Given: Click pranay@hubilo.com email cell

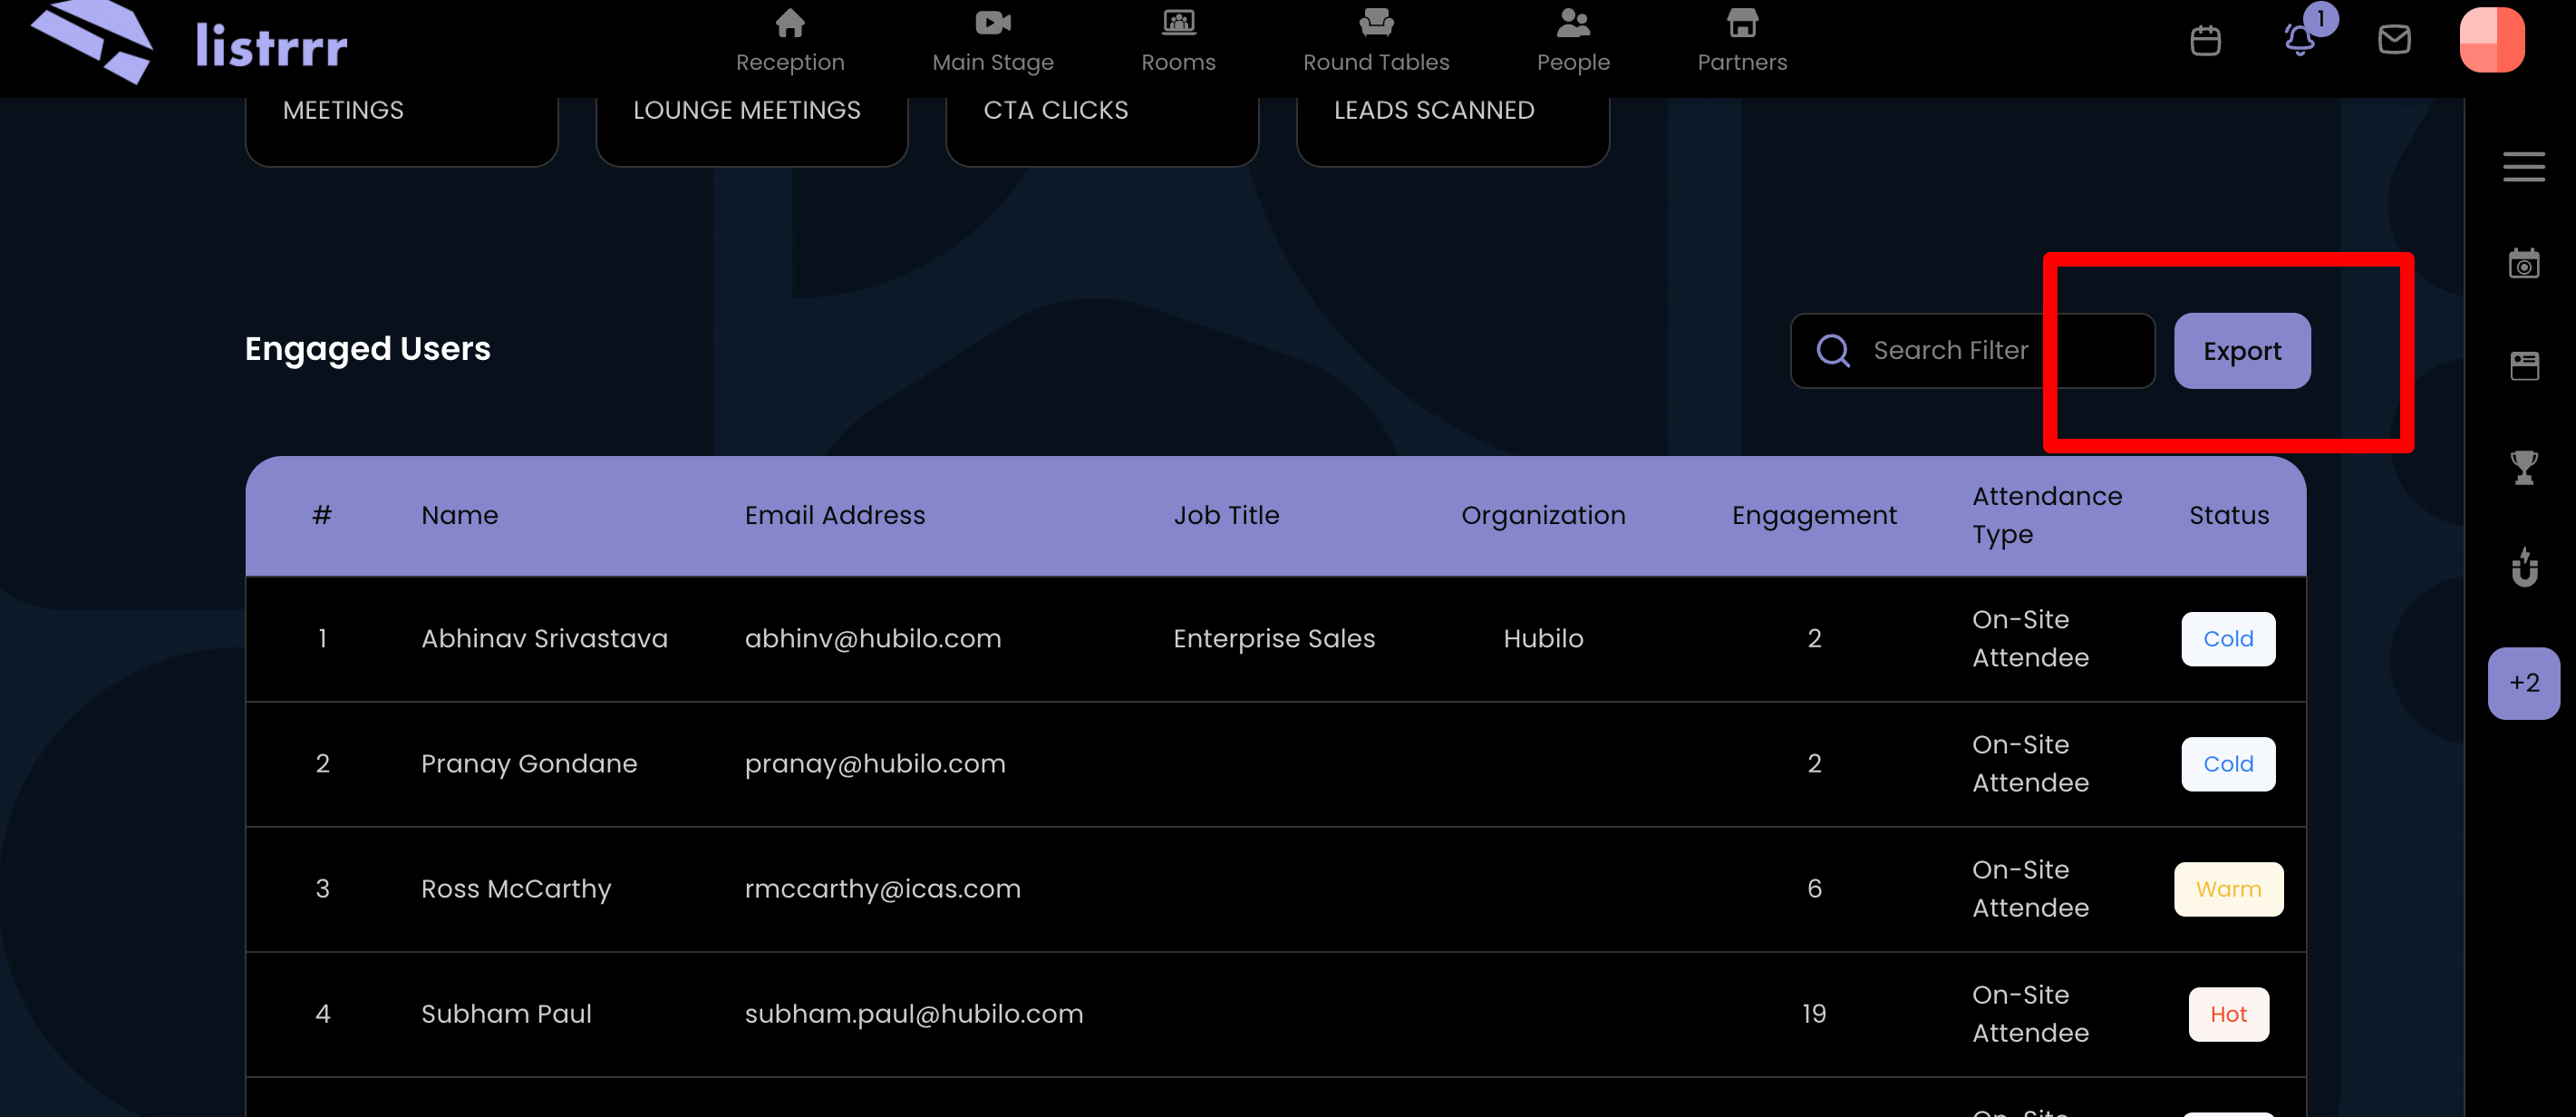Looking at the screenshot, I should tap(875, 763).
